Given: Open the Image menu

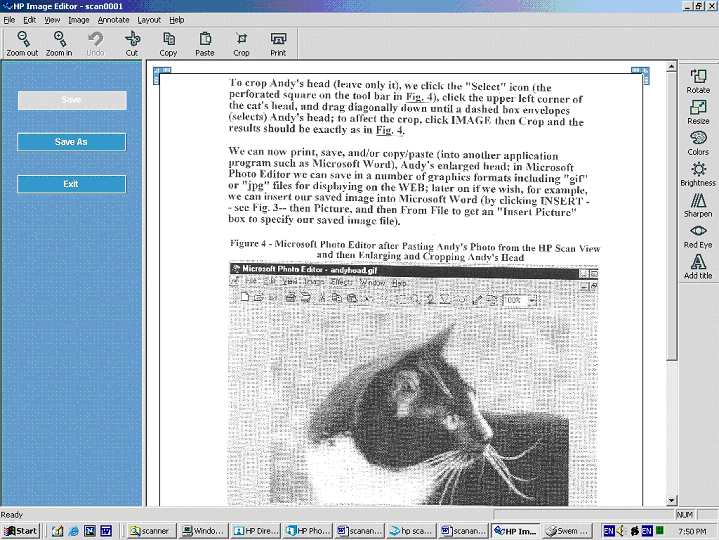Looking at the screenshot, I should coord(78,20).
